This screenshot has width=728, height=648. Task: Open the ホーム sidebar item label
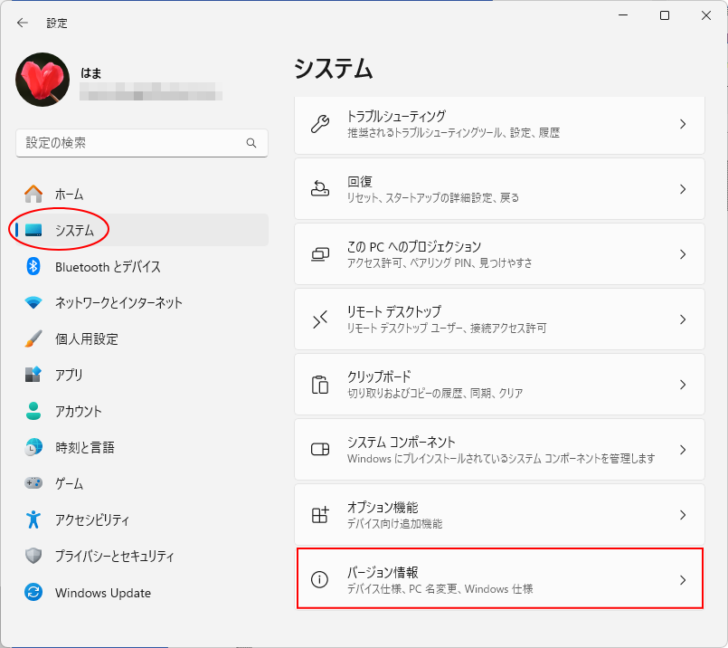tap(69, 194)
